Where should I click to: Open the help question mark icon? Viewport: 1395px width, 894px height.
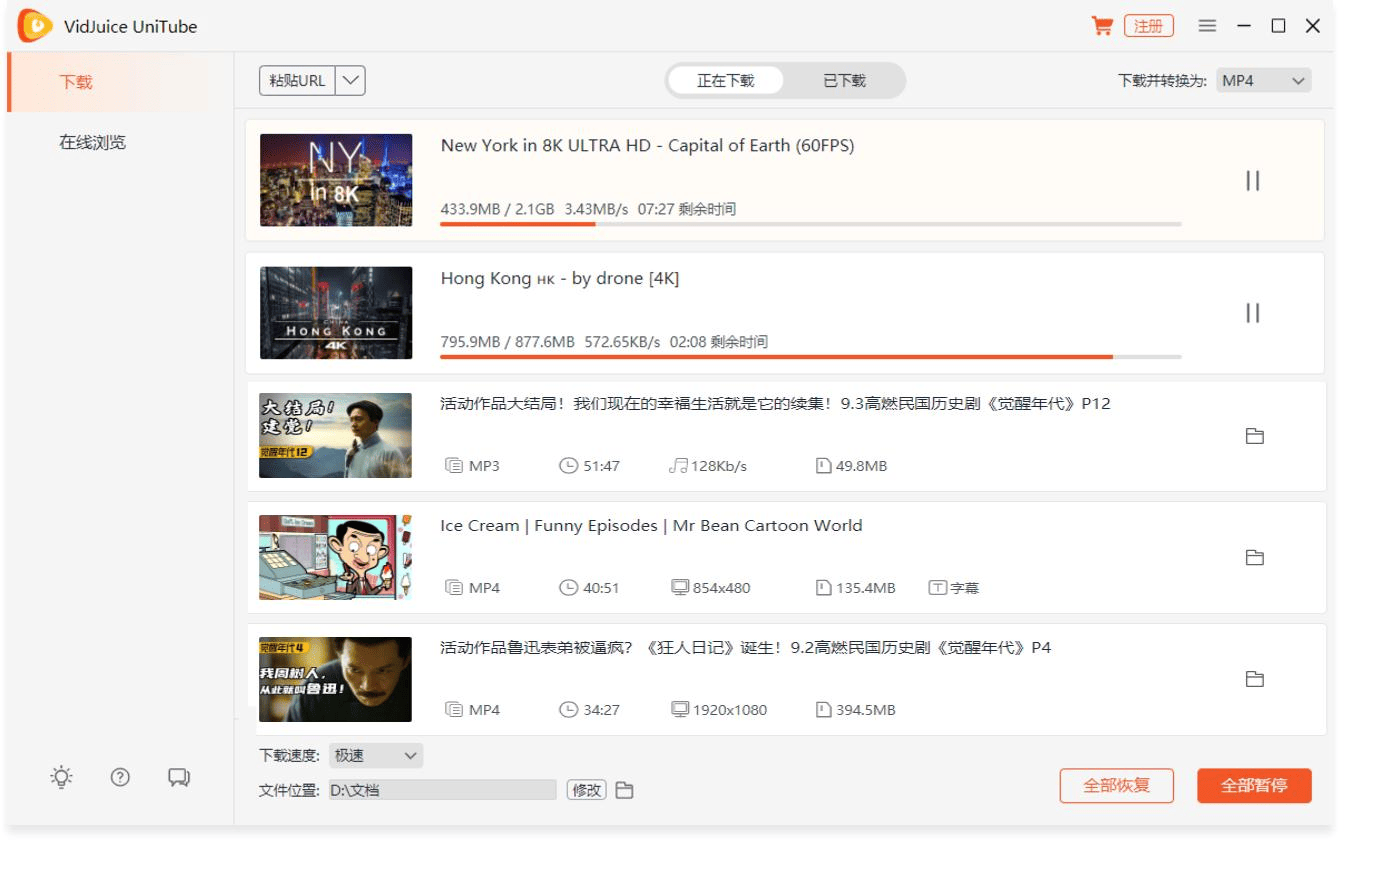pos(120,777)
